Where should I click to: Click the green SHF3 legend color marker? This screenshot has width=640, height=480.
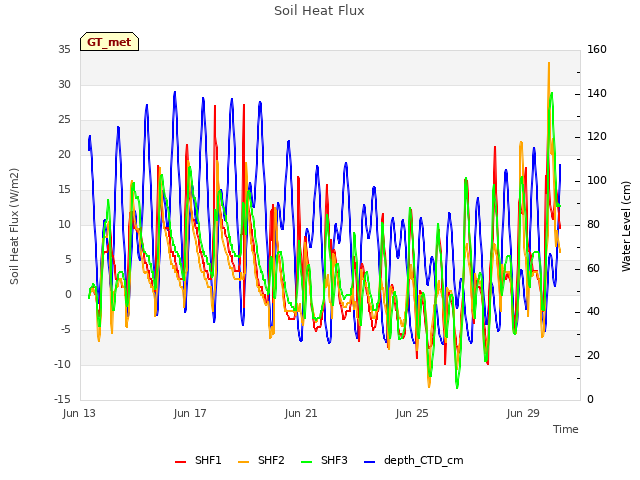[x=306, y=462]
